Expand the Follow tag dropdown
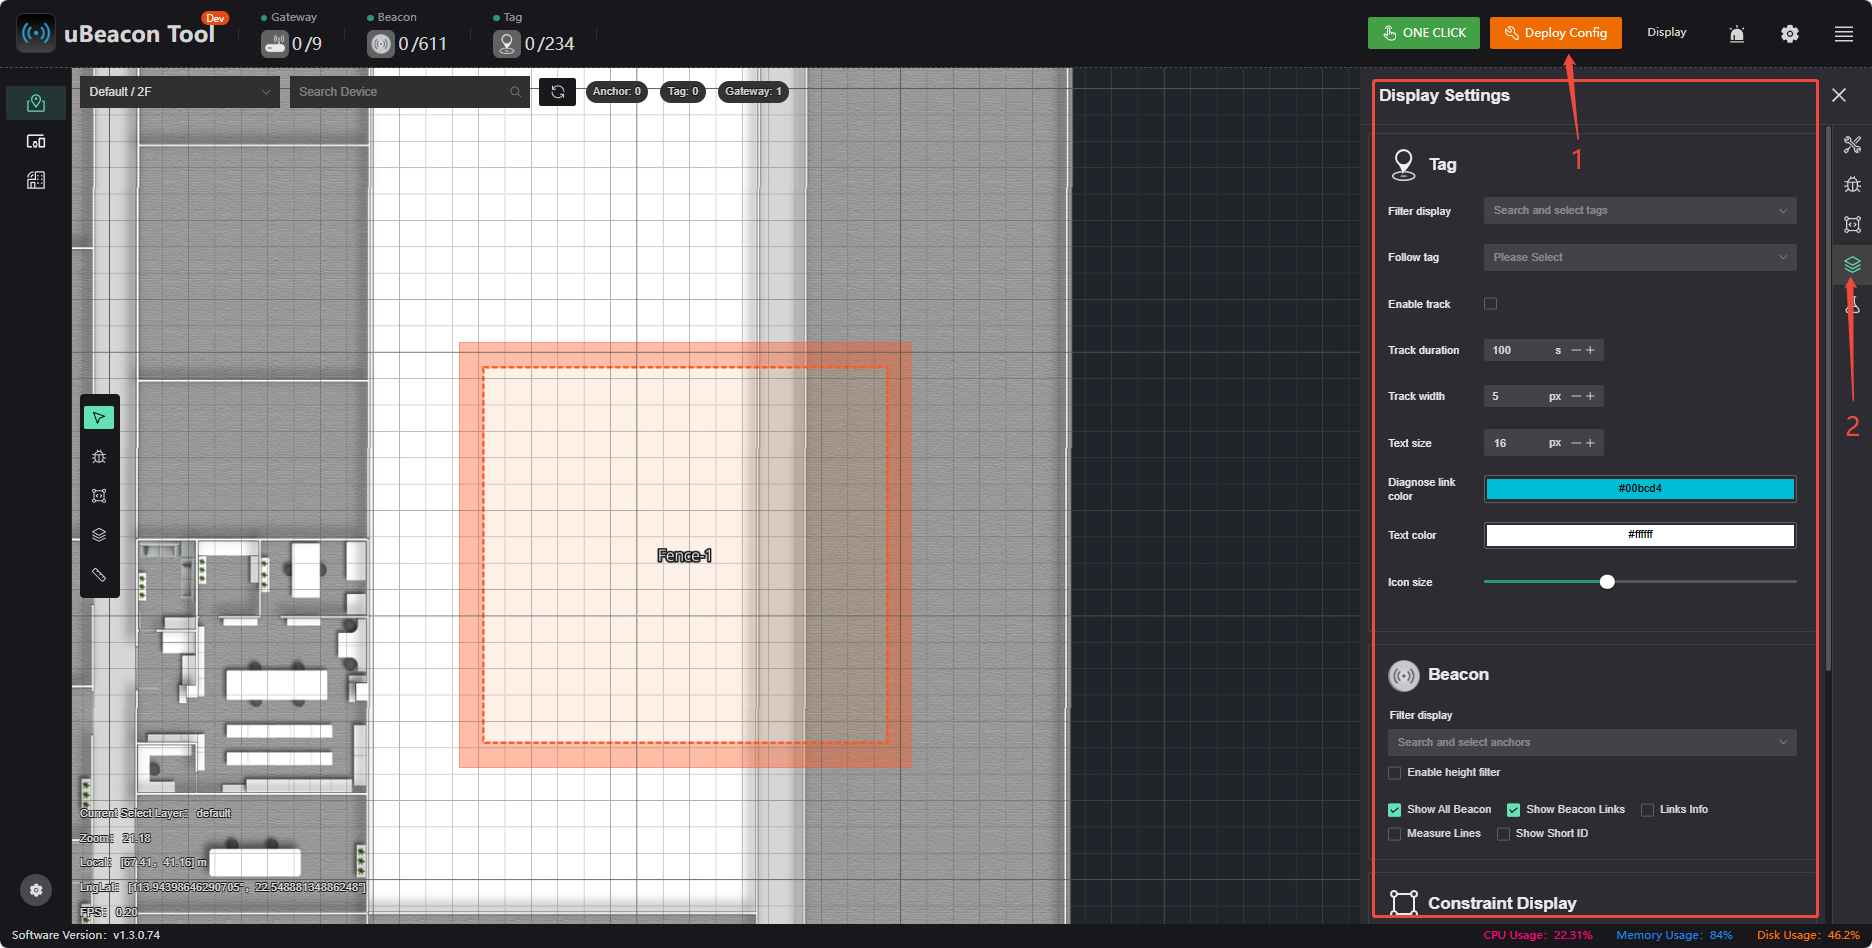This screenshot has width=1872, height=948. click(1640, 257)
